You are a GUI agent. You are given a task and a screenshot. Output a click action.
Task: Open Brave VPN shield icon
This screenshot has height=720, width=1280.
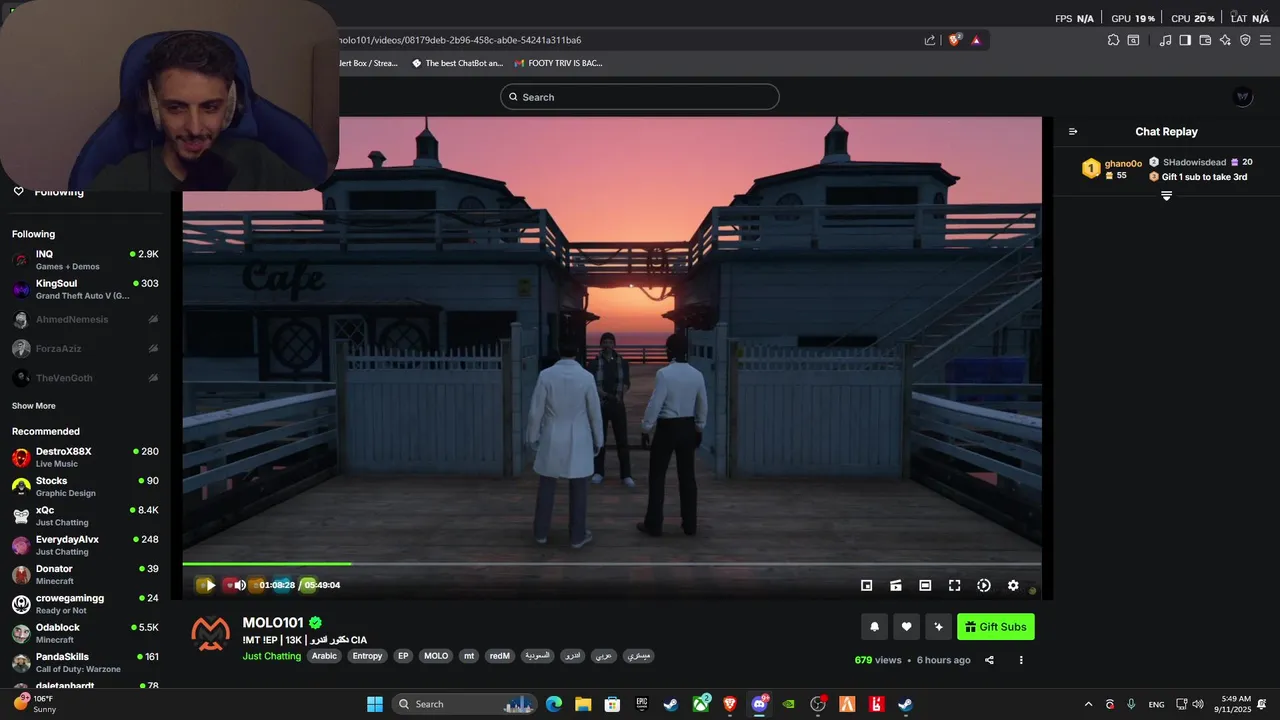pyautogui.click(x=1245, y=40)
